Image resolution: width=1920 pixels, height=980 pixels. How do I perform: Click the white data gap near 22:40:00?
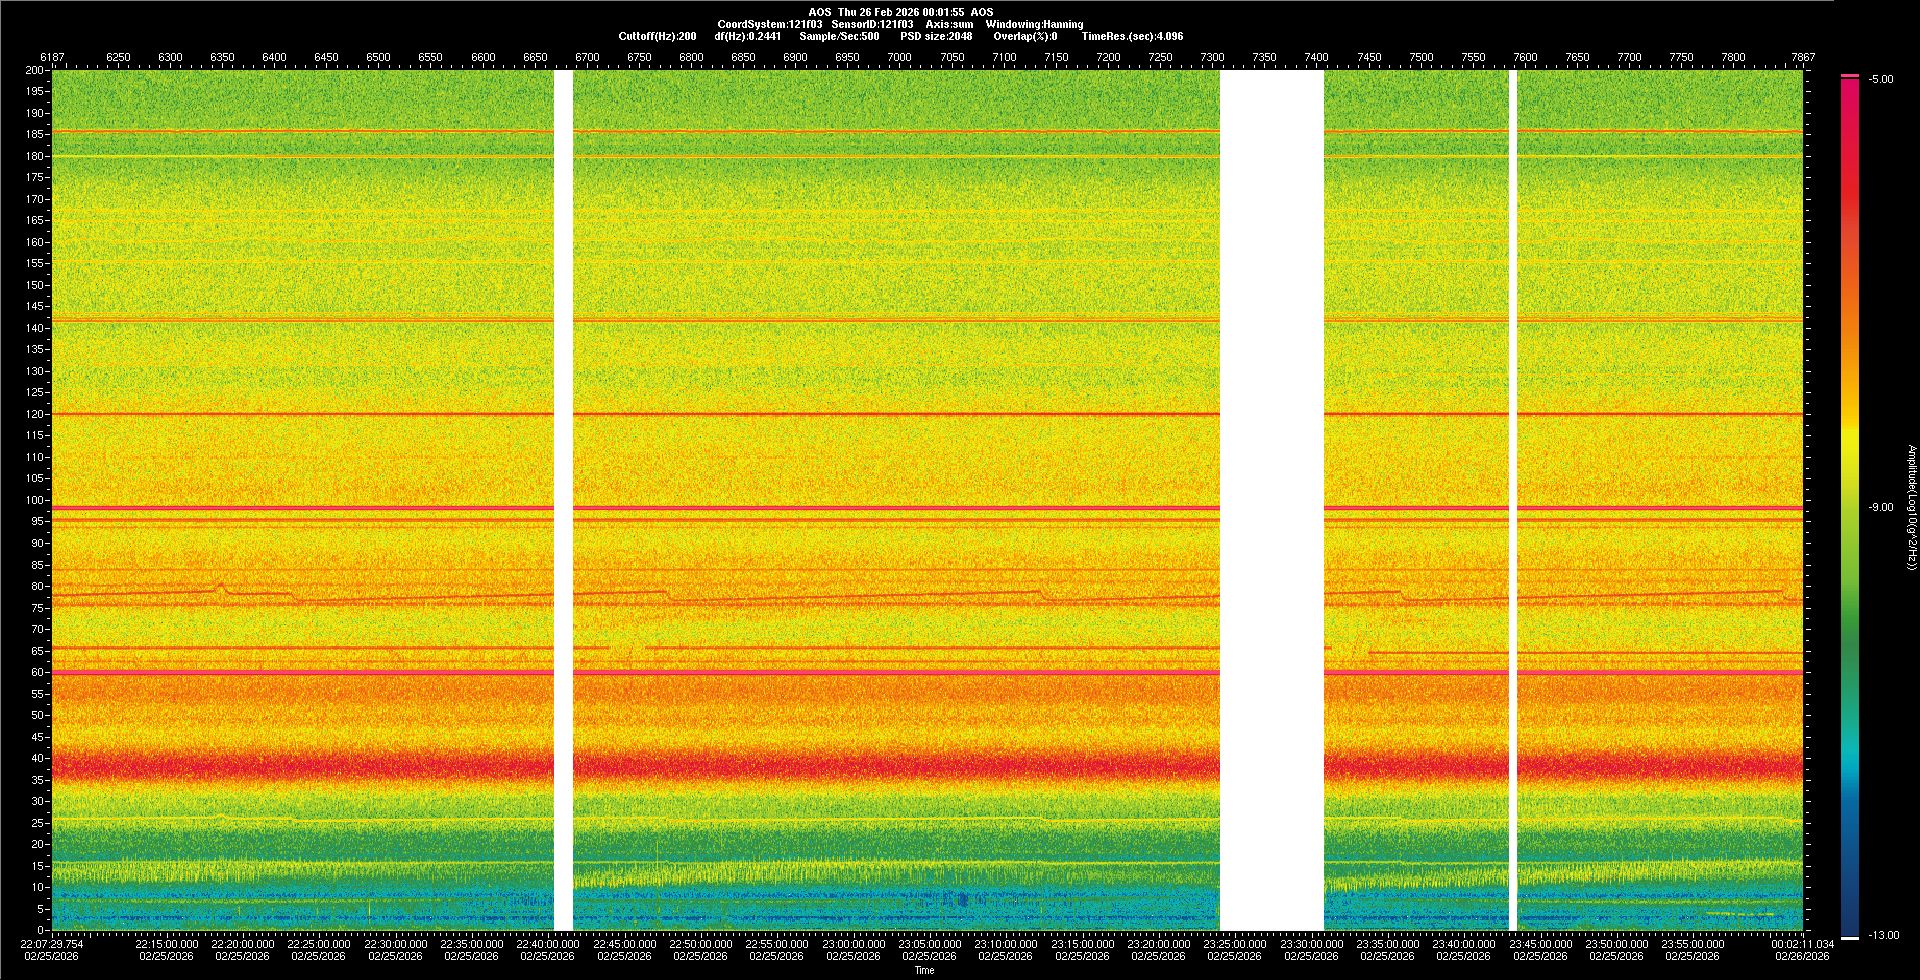[x=563, y=500]
